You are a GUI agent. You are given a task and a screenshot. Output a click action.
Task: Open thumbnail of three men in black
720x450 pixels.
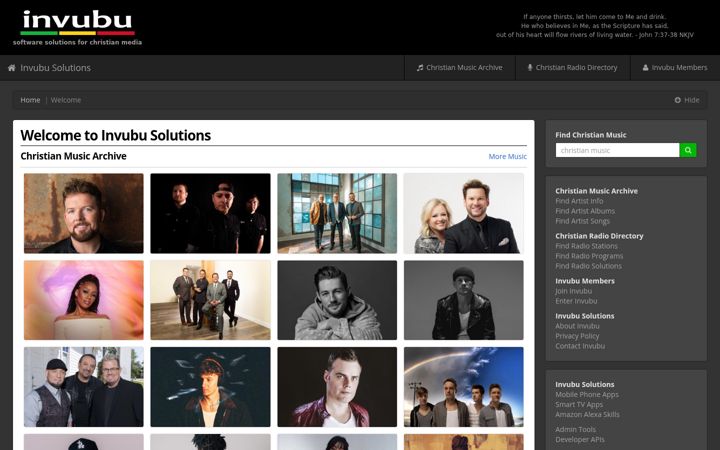point(210,213)
